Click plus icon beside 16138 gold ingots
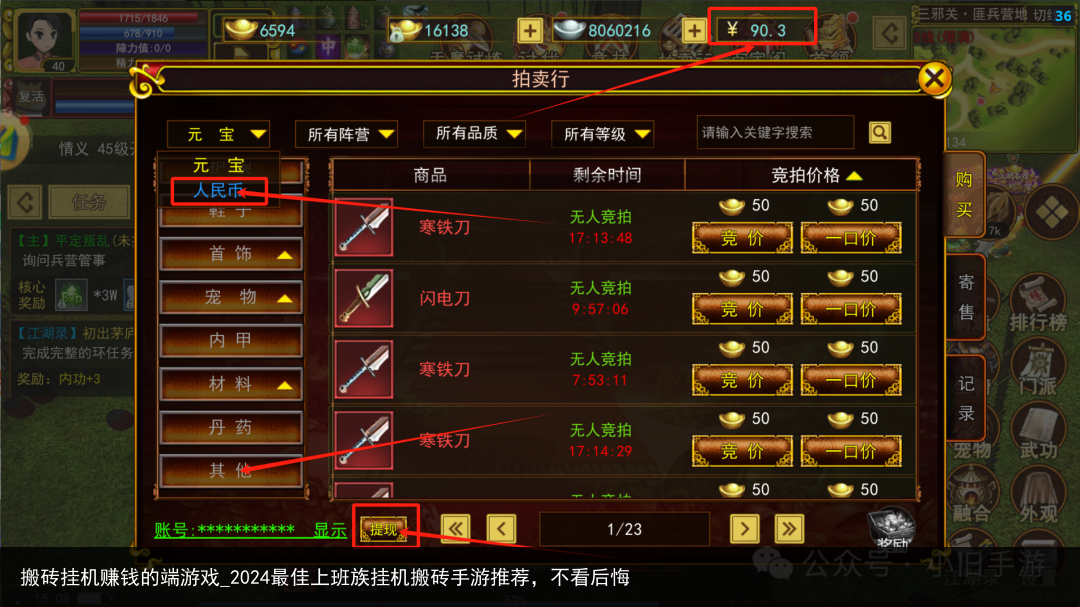This screenshot has width=1080, height=607. tap(530, 30)
